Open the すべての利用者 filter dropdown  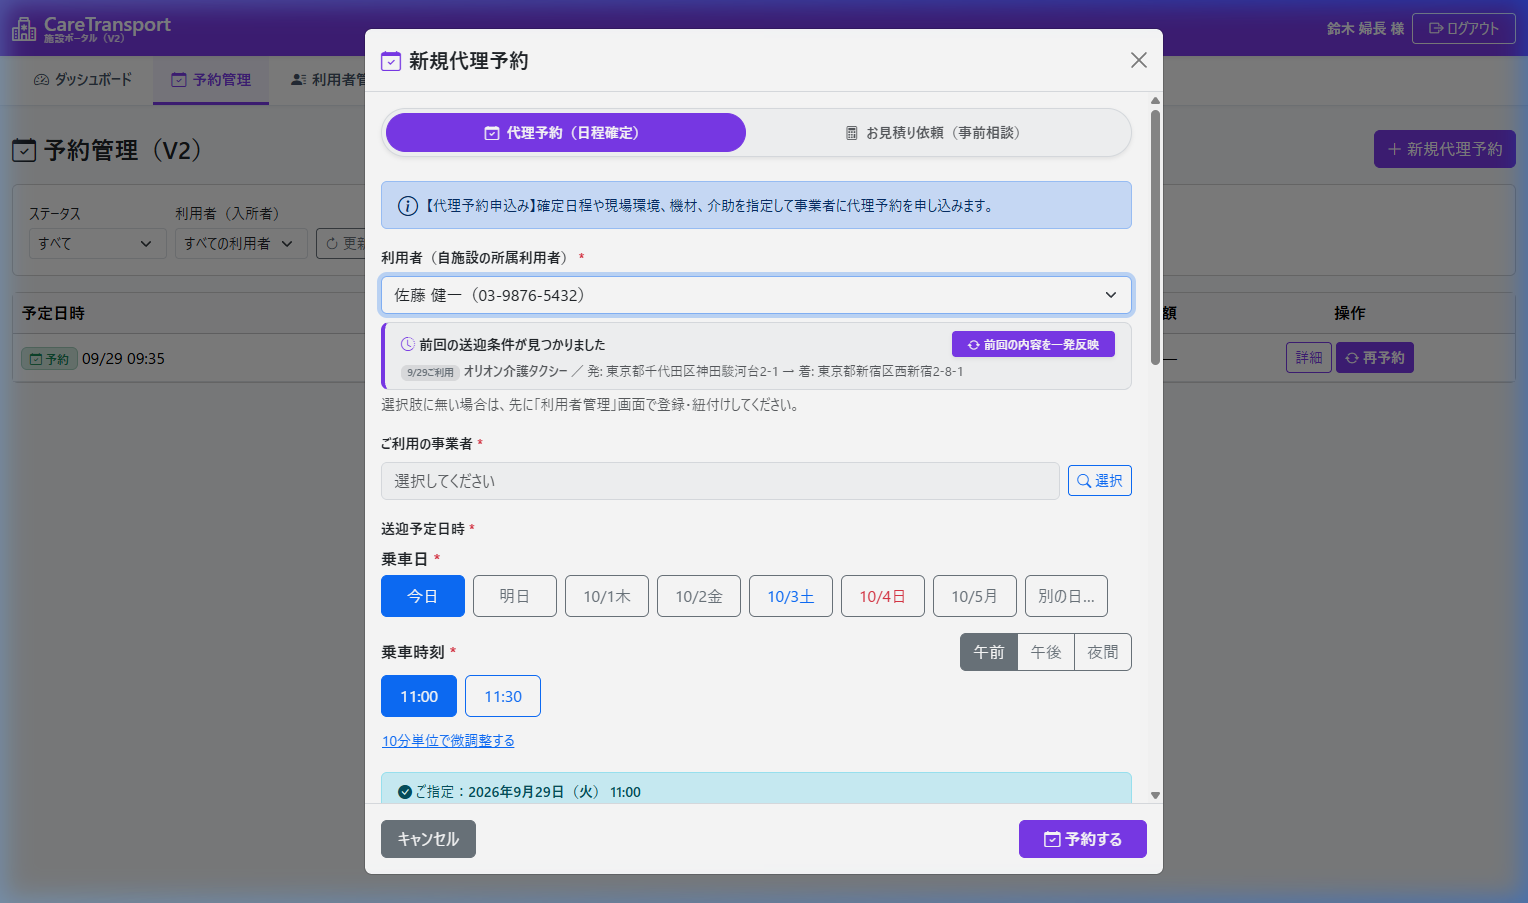click(241, 243)
